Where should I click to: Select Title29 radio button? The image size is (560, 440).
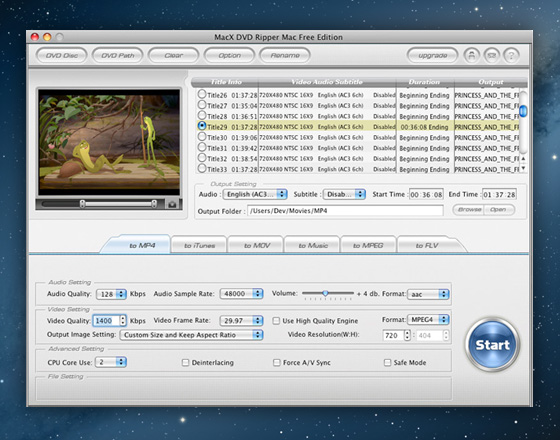202,126
